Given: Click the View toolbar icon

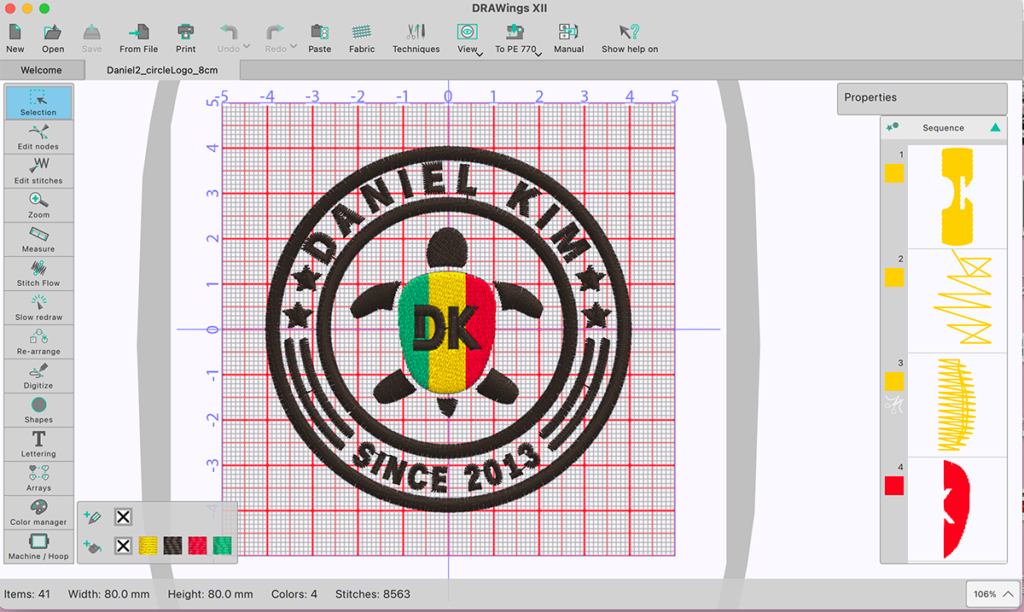Looking at the screenshot, I should (467, 38).
